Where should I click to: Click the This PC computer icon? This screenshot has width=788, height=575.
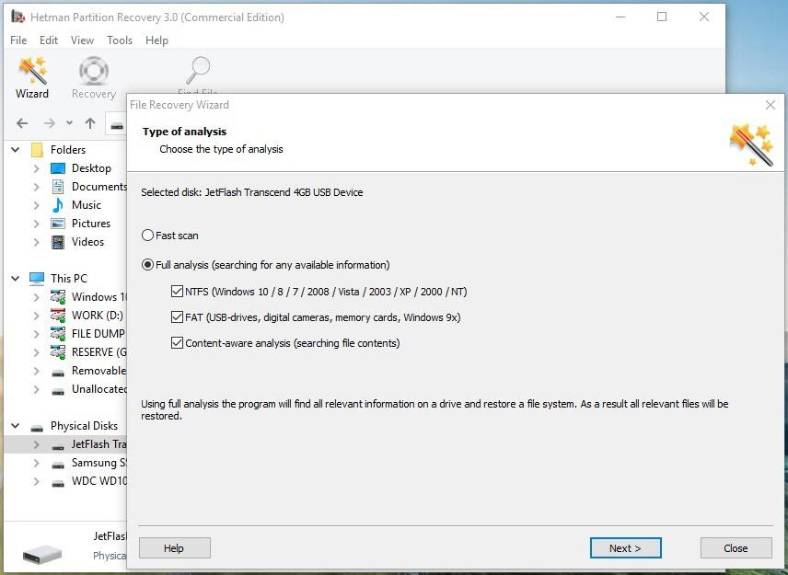(x=37, y=278)
